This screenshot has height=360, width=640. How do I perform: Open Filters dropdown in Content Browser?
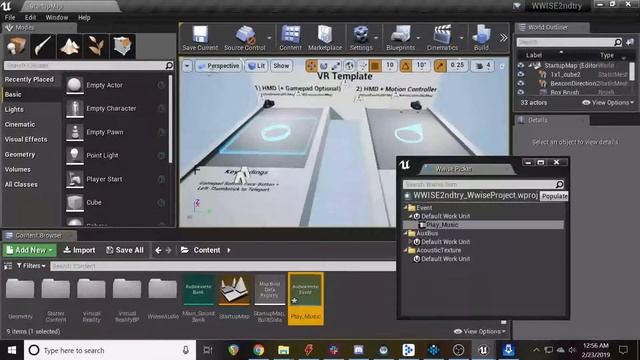point(31,266)
